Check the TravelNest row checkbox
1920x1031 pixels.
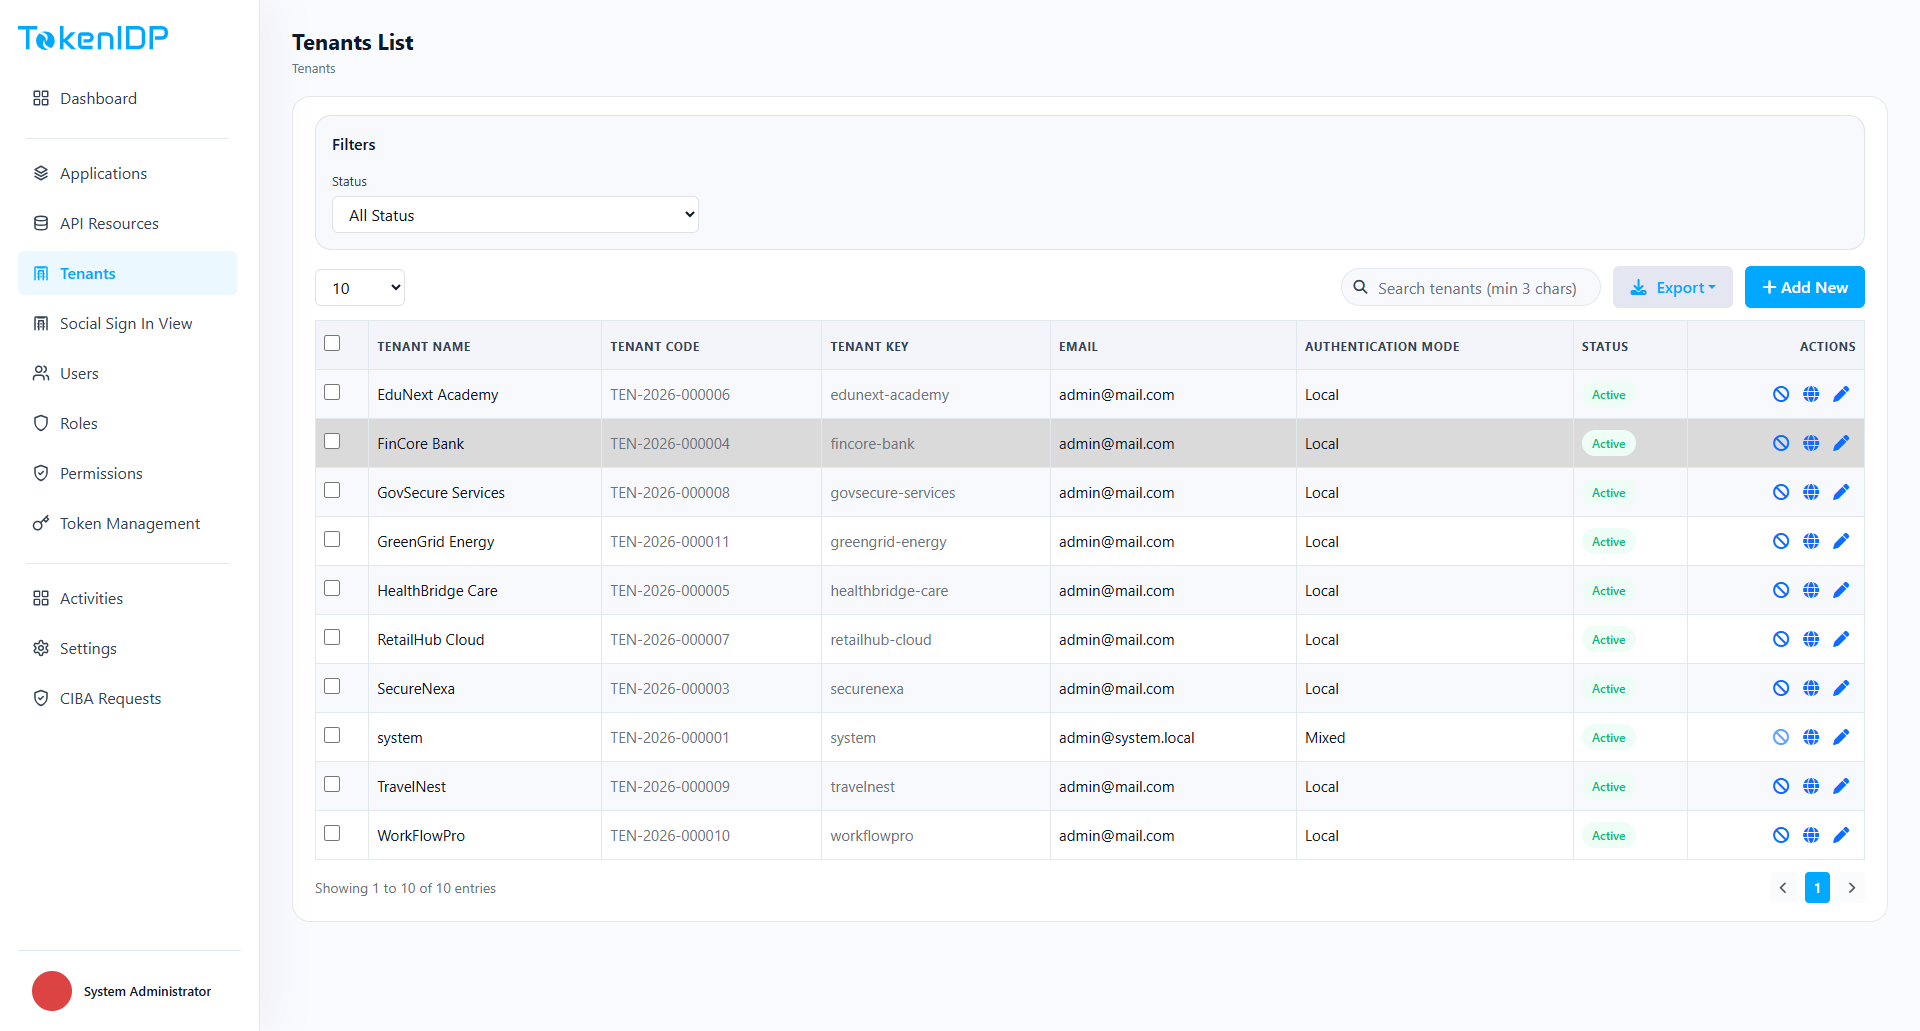tap(332, 784)
